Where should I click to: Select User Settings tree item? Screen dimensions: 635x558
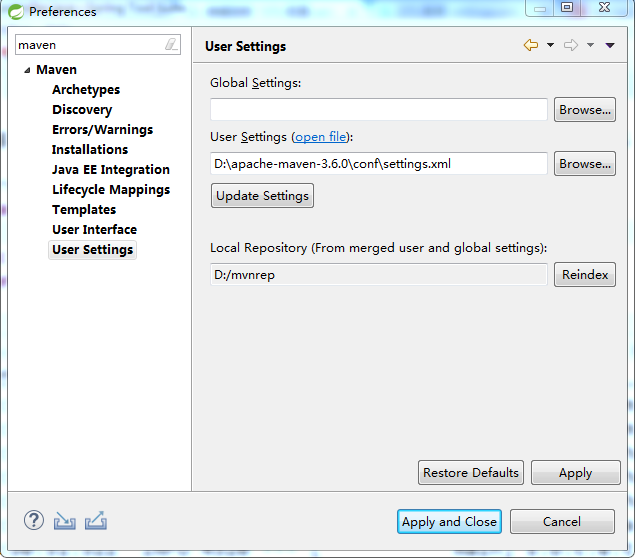point(92,249)
